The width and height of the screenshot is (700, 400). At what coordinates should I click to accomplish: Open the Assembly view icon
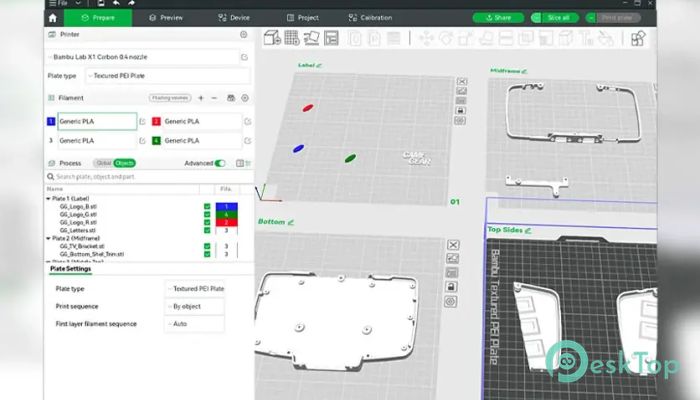click(638, 38)
